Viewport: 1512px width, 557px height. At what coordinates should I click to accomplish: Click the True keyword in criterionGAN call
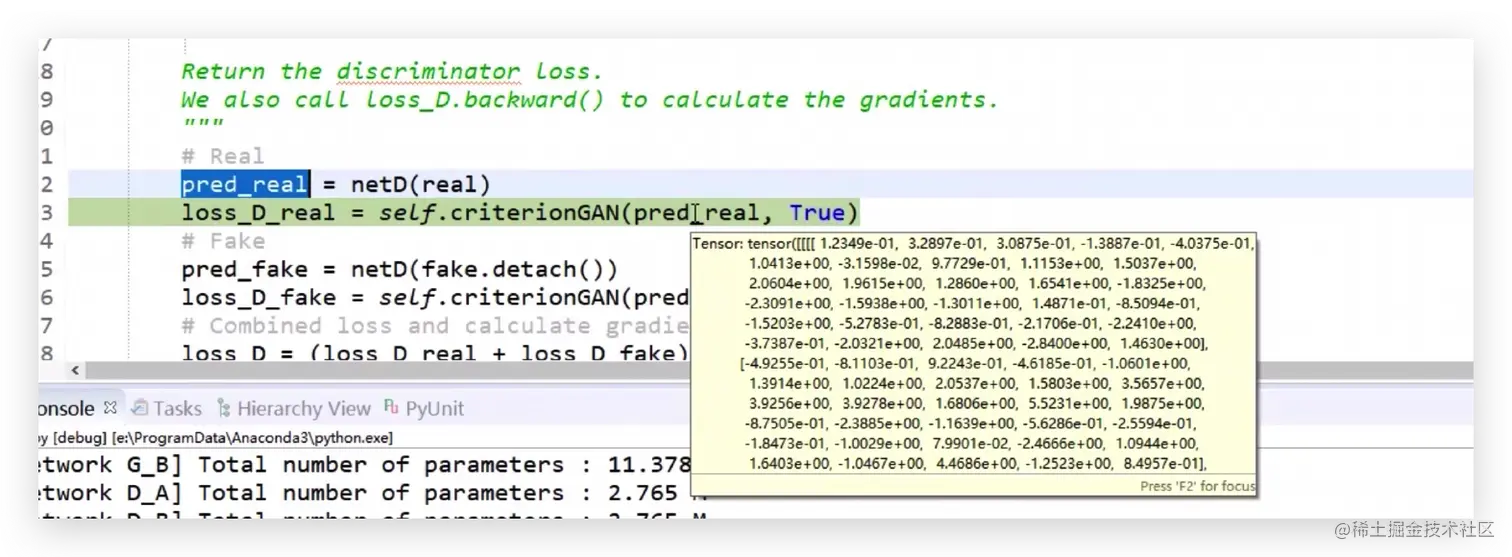817,212
